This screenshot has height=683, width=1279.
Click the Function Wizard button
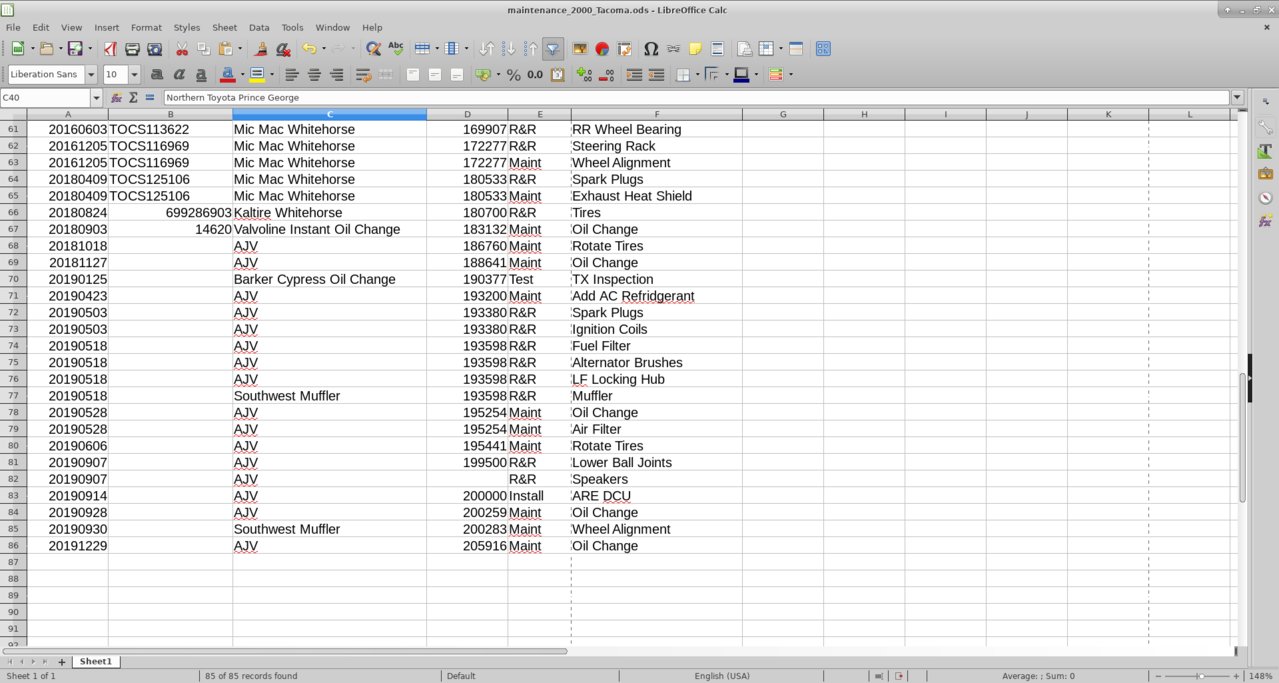point(116,97)
